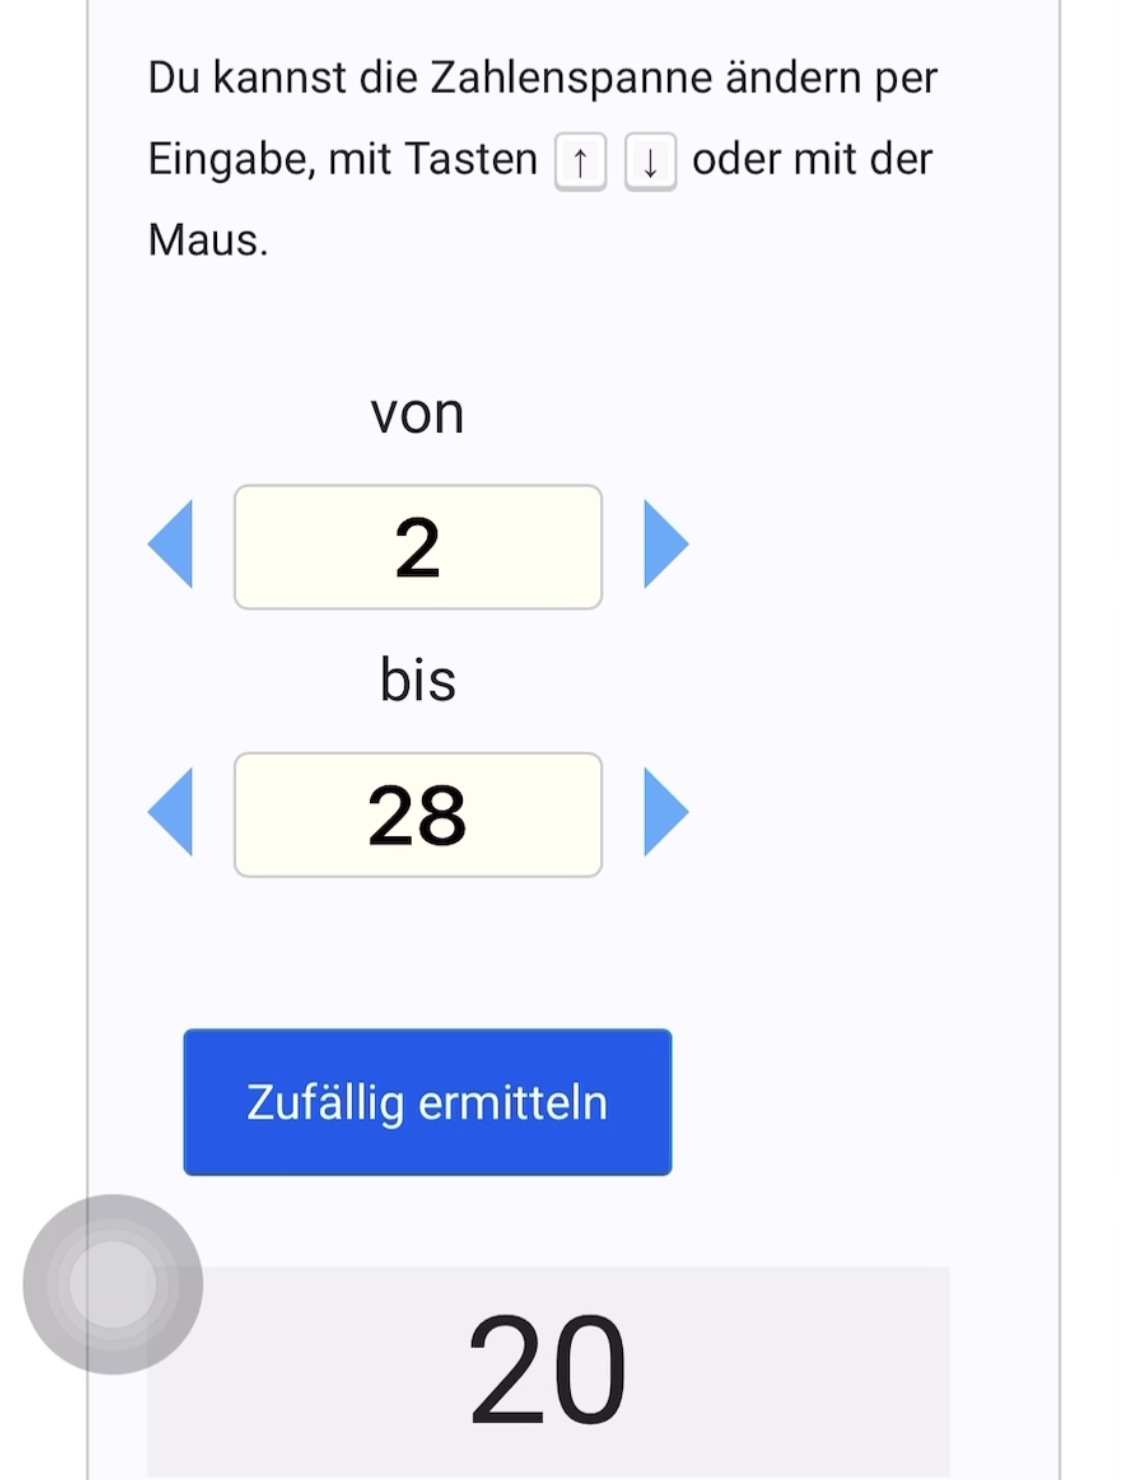This screenshot has height=1480, width=1122.
Task: Click the word 'Maus.' in instructions
Action: coord(208,240)
